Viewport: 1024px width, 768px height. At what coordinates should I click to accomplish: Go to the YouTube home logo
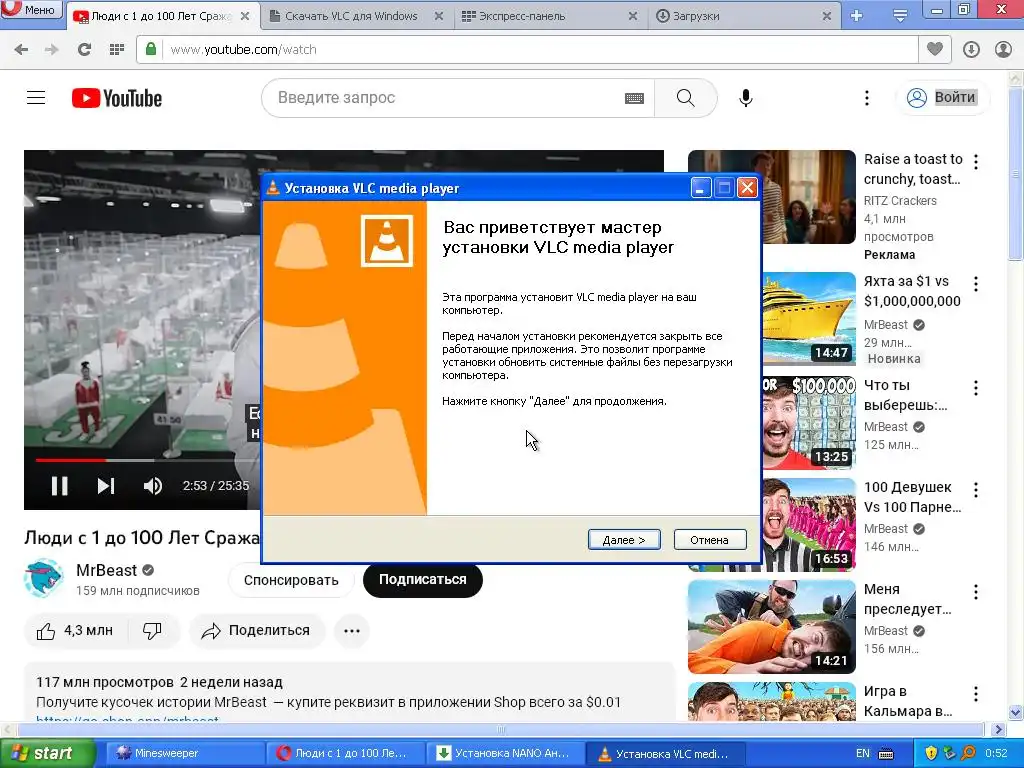[117, 98]
